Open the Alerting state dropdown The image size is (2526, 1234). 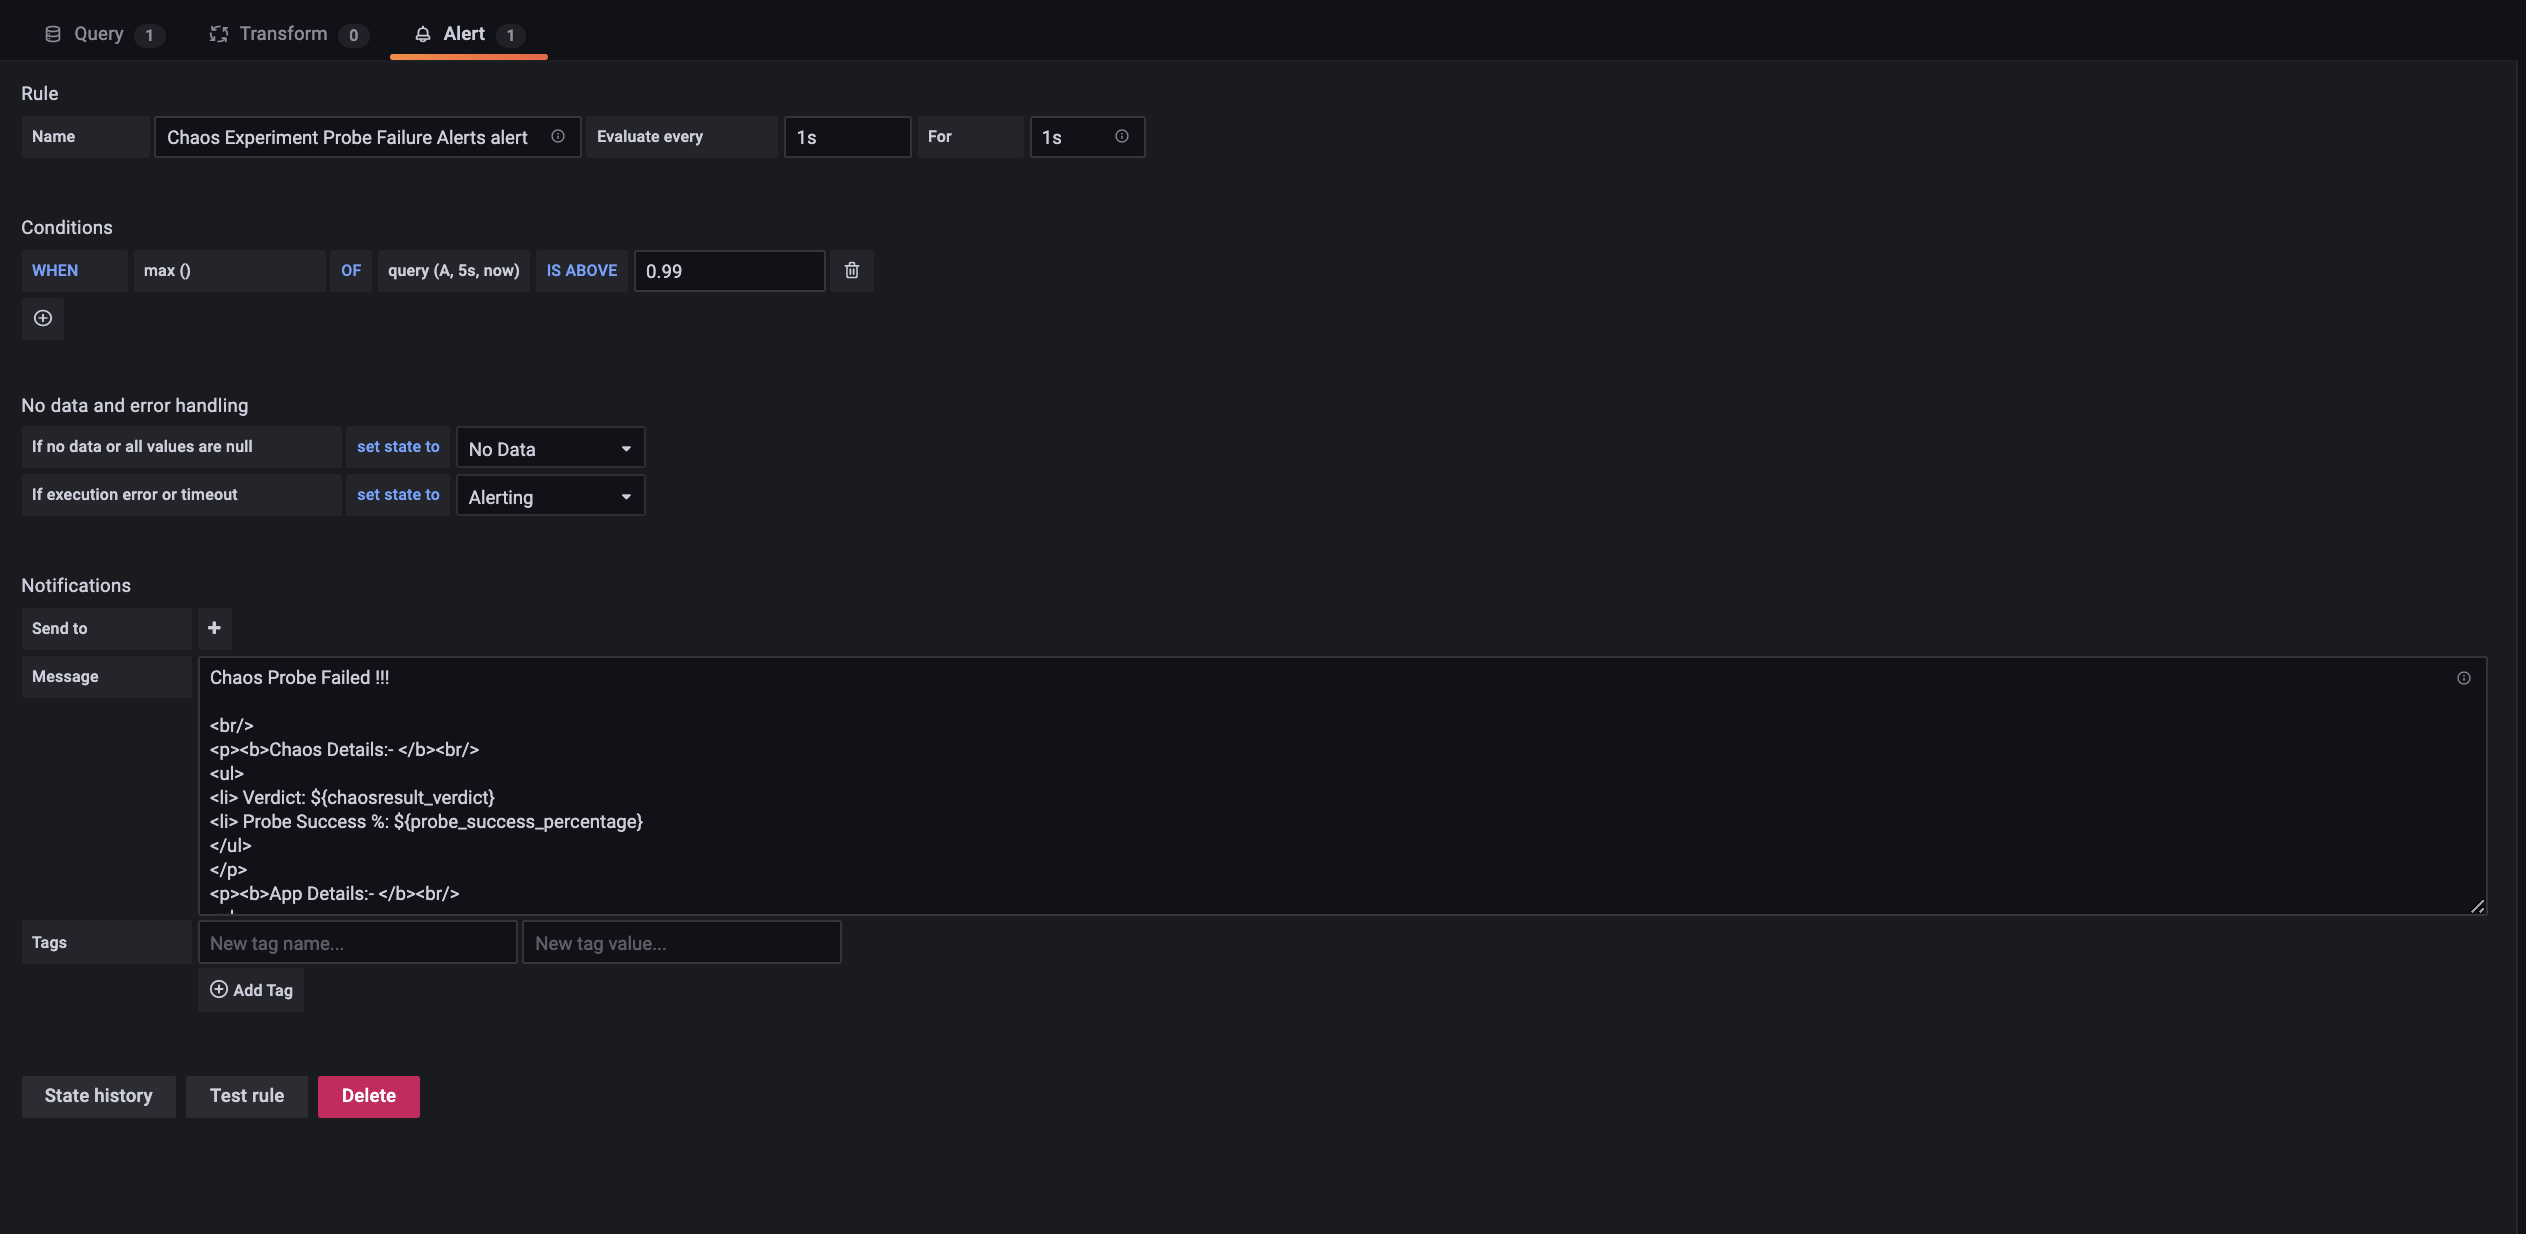550,496
